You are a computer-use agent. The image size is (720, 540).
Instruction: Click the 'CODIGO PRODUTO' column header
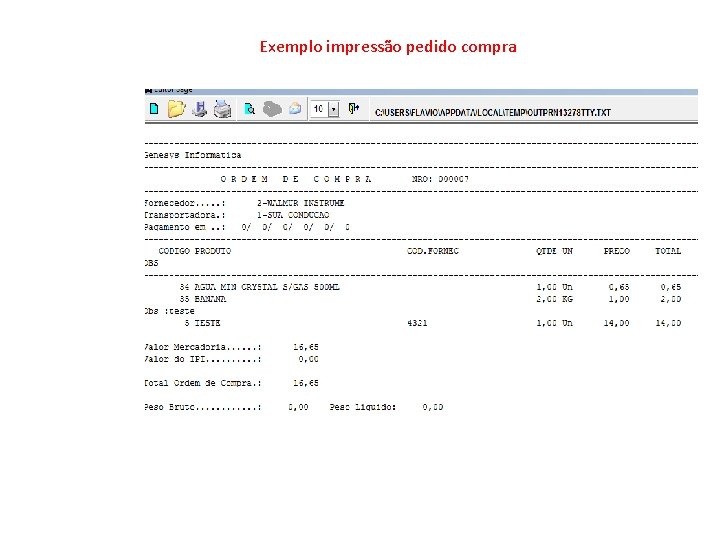pyautogui.click(x=195, y=251)
